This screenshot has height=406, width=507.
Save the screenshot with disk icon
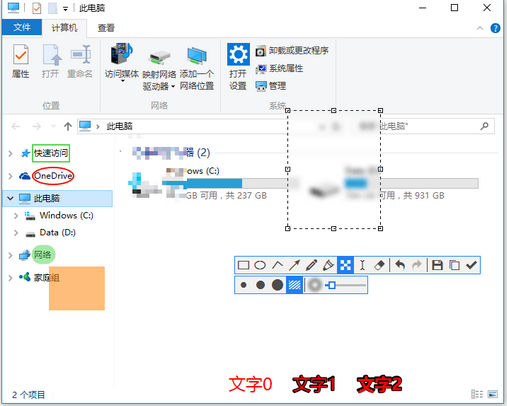tap(437, 265)
